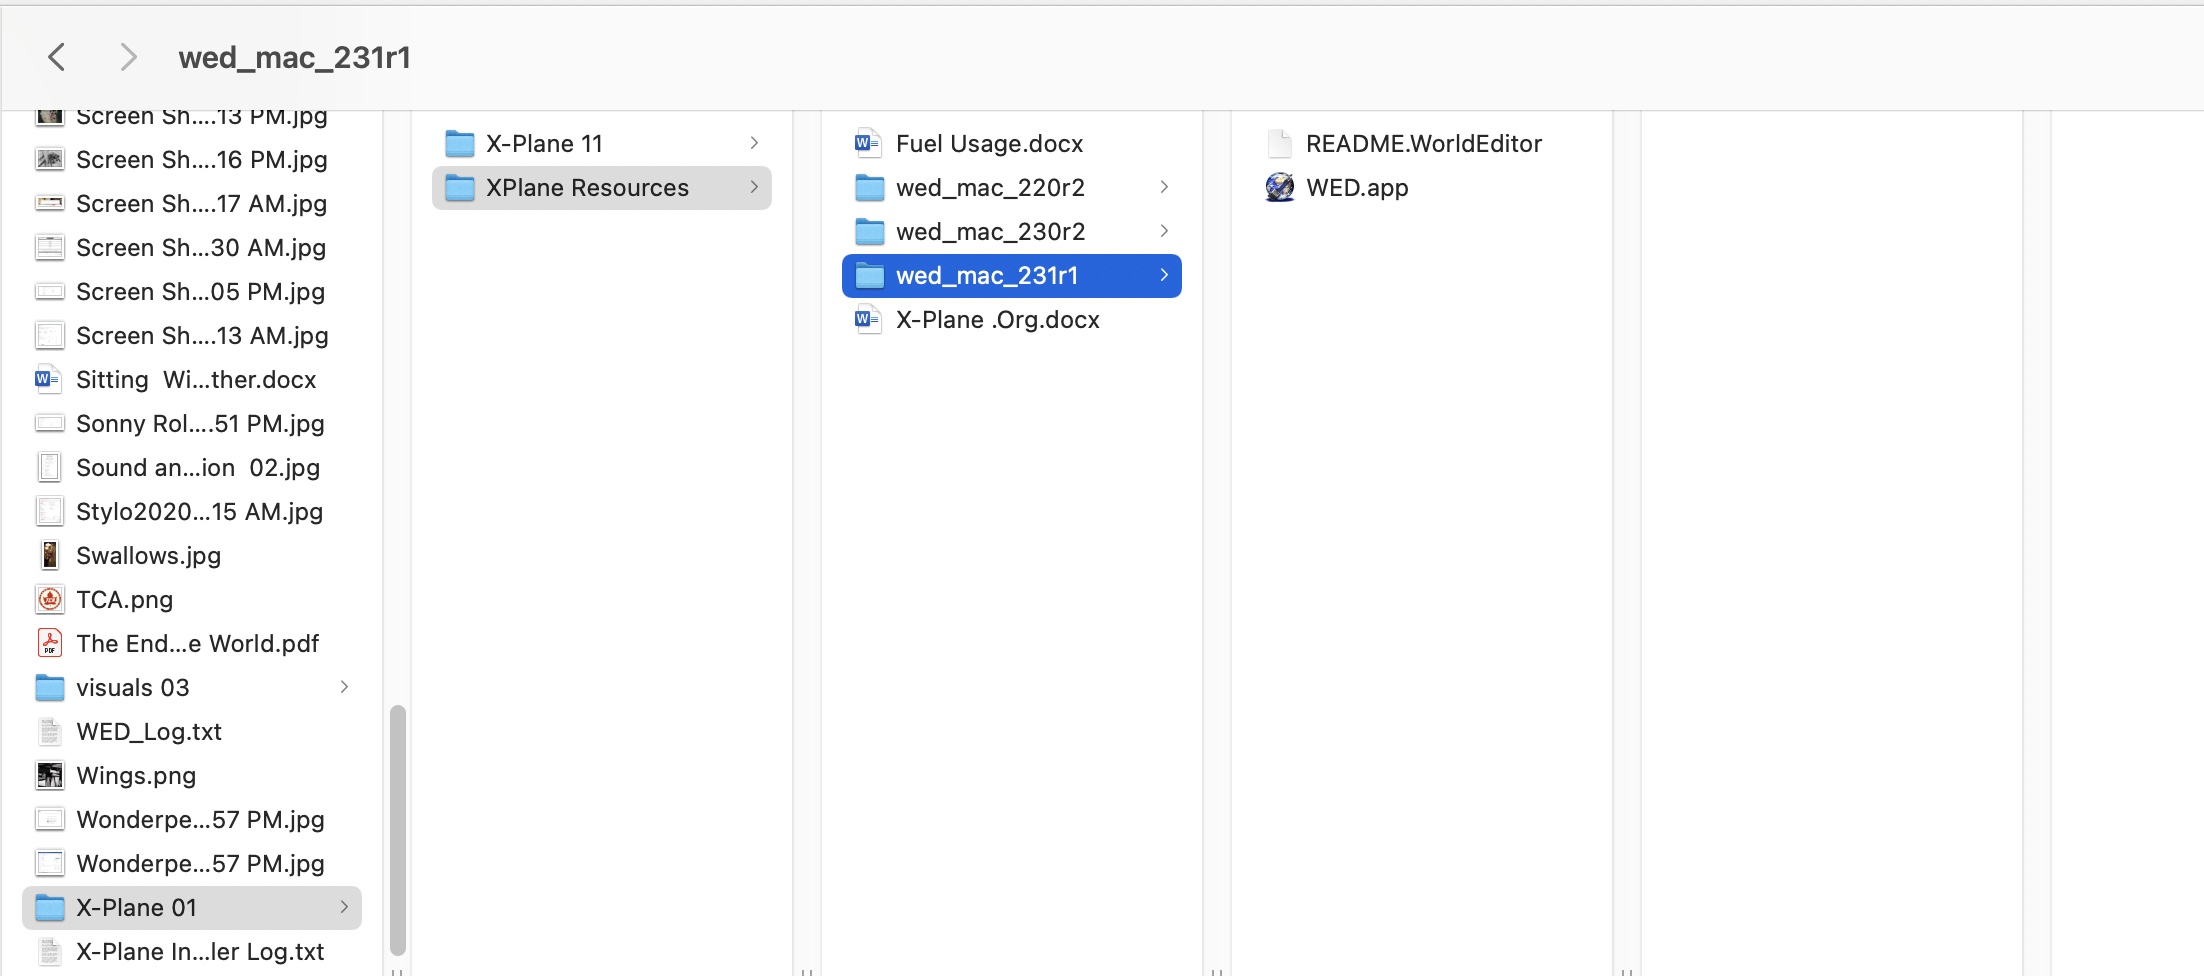Select the file name Fuel Usage.docx
The image size is (2204, 976).
pos(990,143)
